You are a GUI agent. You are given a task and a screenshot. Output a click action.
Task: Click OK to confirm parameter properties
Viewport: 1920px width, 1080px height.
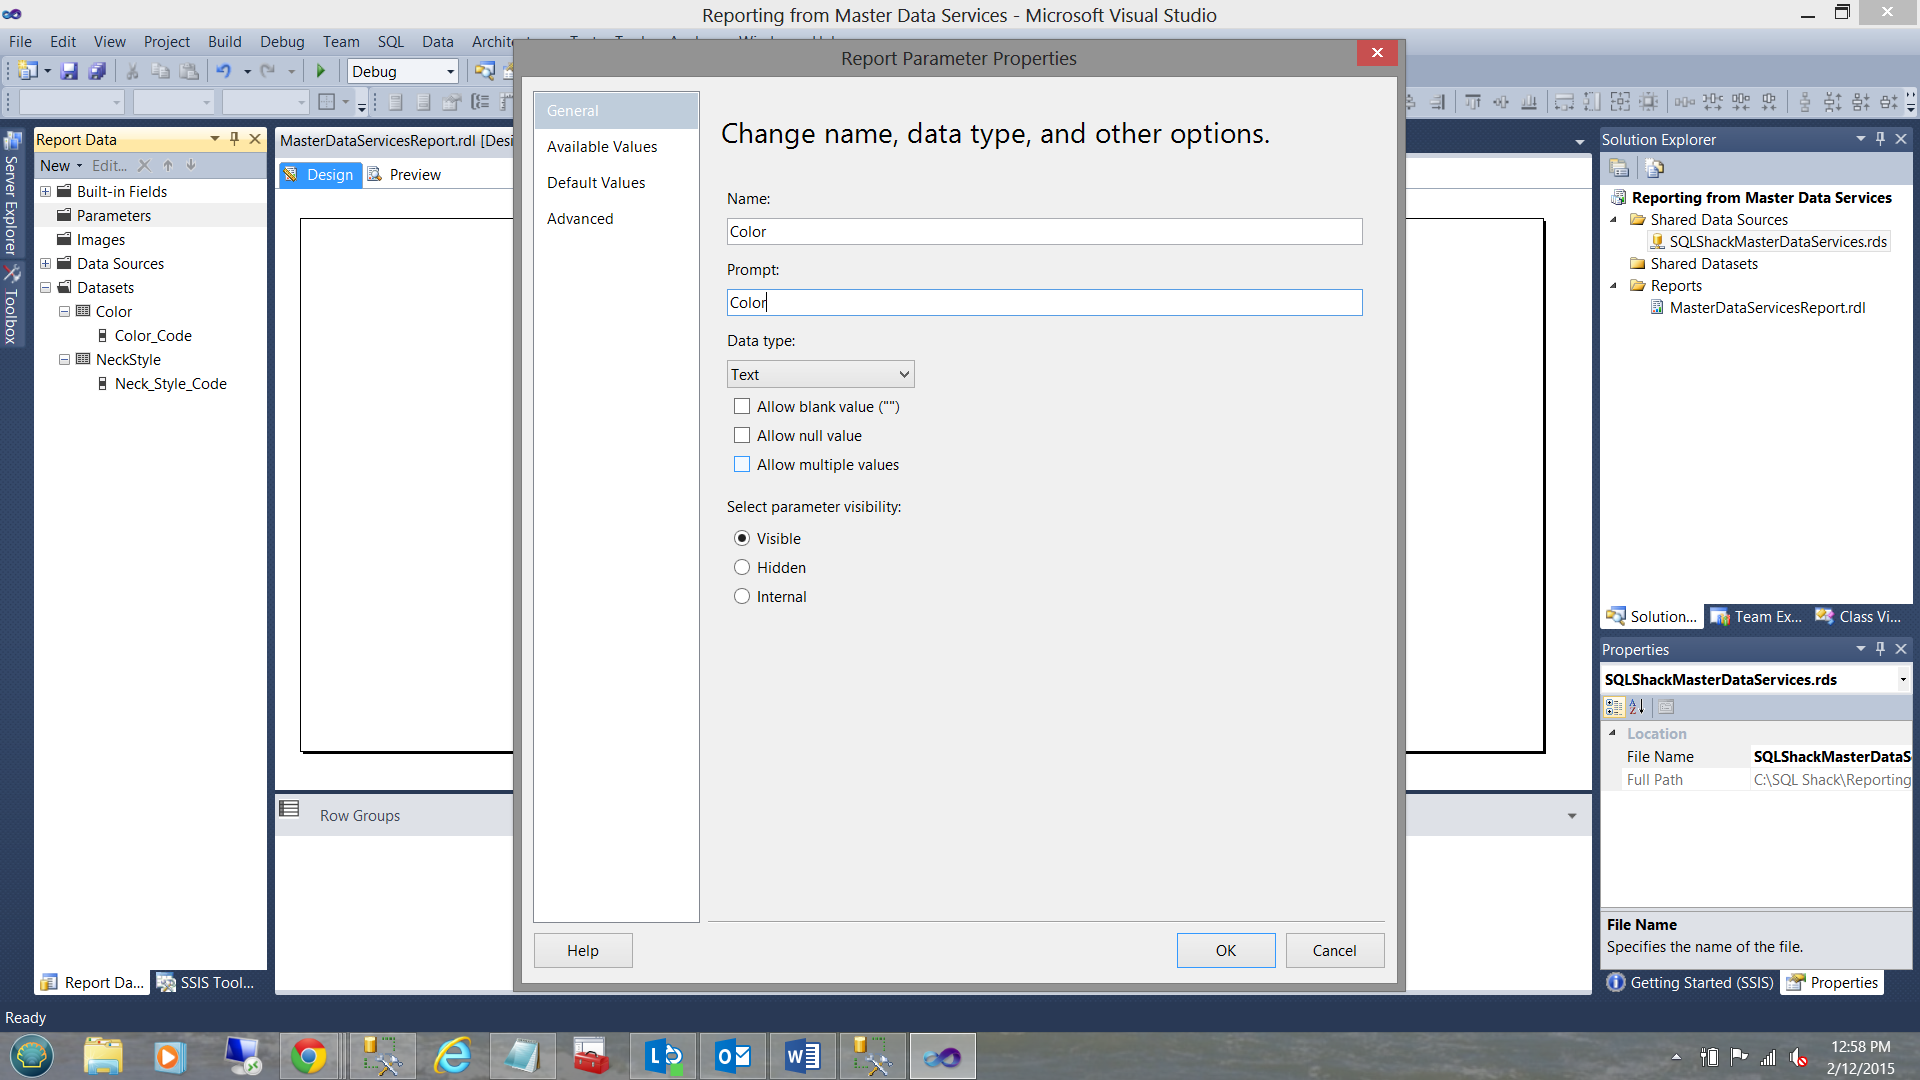point(1225,951)
